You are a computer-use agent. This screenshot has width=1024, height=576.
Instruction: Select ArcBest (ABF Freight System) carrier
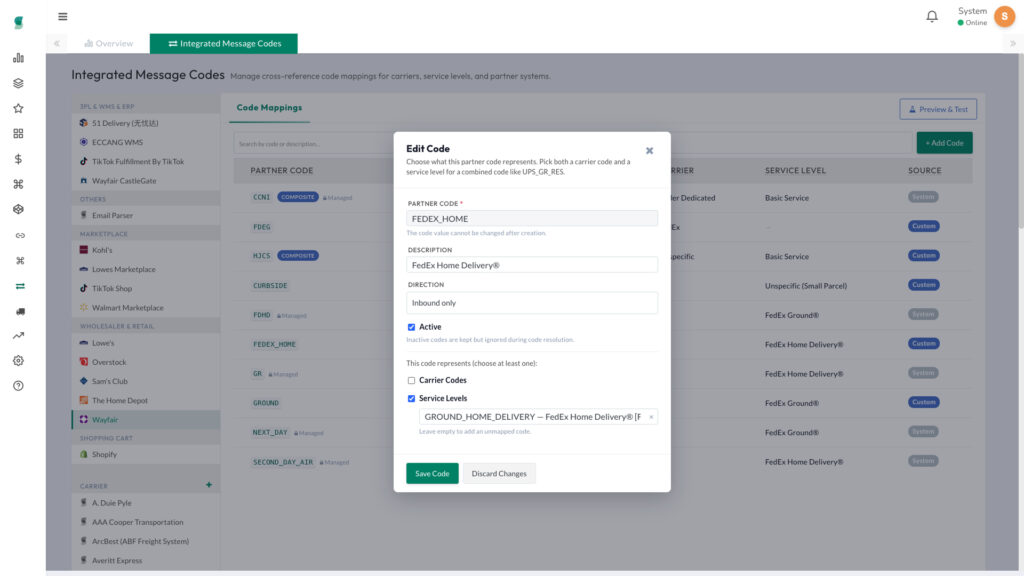(x=146, y=541)
